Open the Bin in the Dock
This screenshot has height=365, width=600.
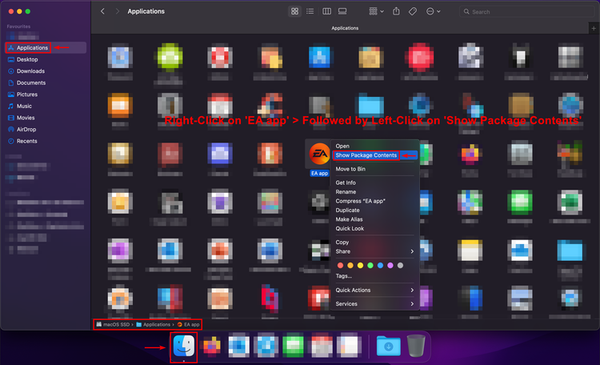(x=416, y=346)
